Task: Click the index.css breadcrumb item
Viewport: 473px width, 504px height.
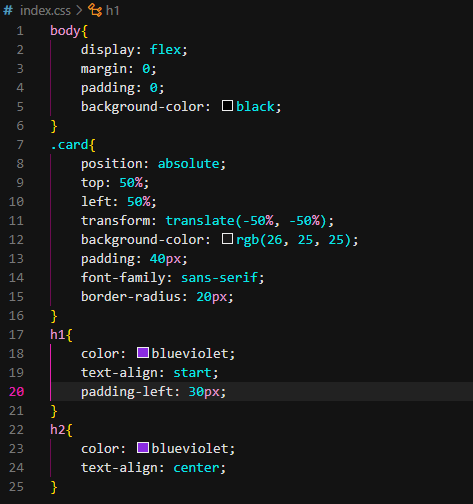Action: point(45,11)
